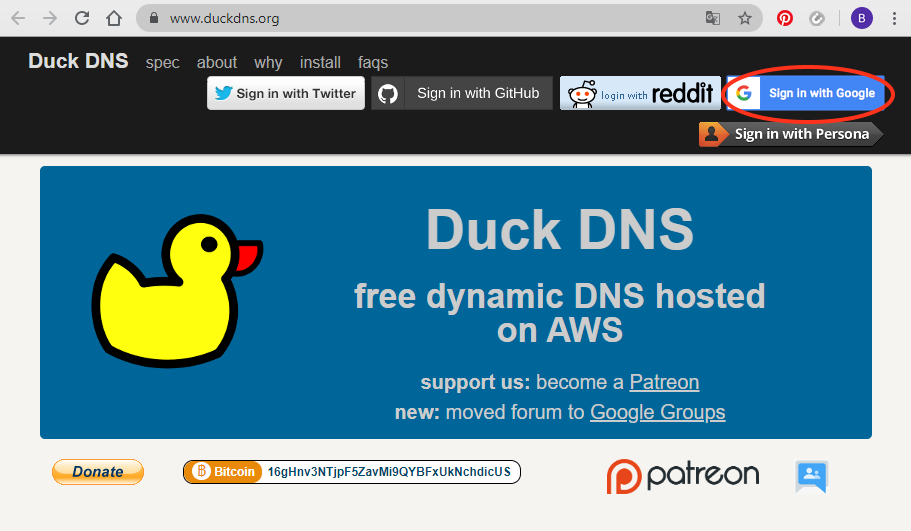911x531 pixels.
Task: Open the install page
Action: click(x=320, y=62)
